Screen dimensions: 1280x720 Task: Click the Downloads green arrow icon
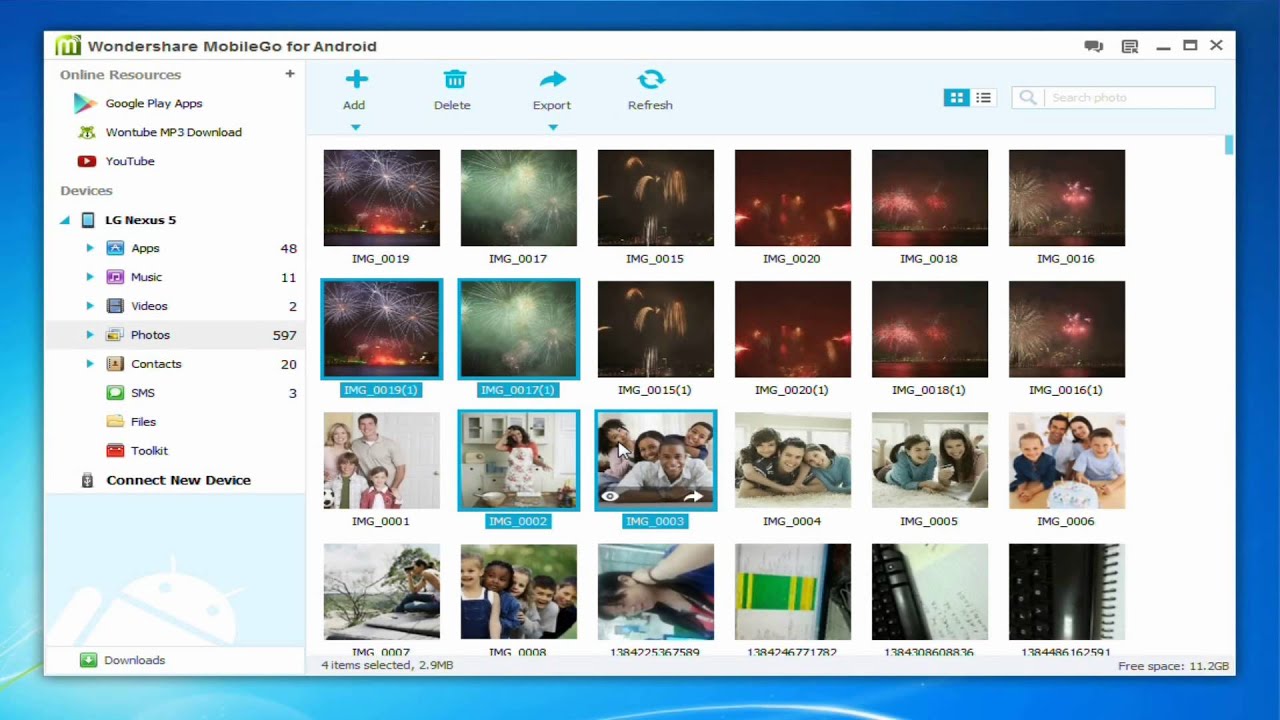pyautogui.click(x=88, y=660)
